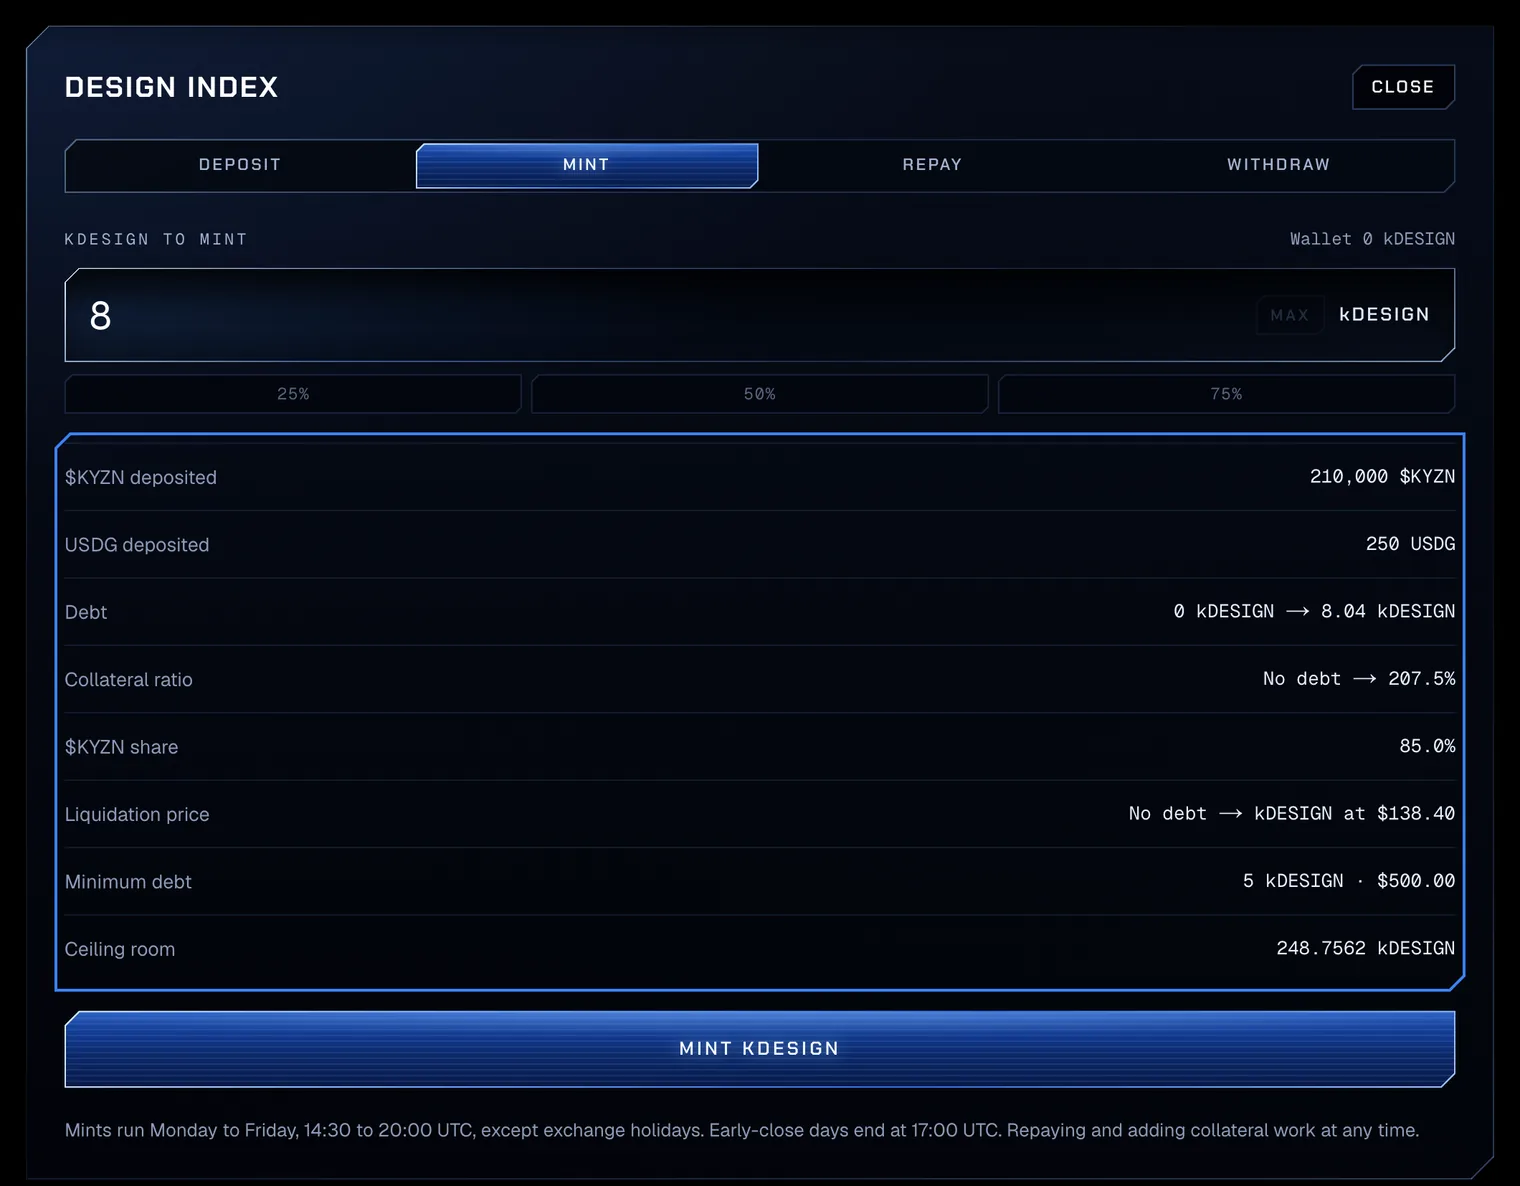Click the "DESIGN INDEX" dialog title
The height and width of the screenshot is (1186, 1520).
pos(171,87)
